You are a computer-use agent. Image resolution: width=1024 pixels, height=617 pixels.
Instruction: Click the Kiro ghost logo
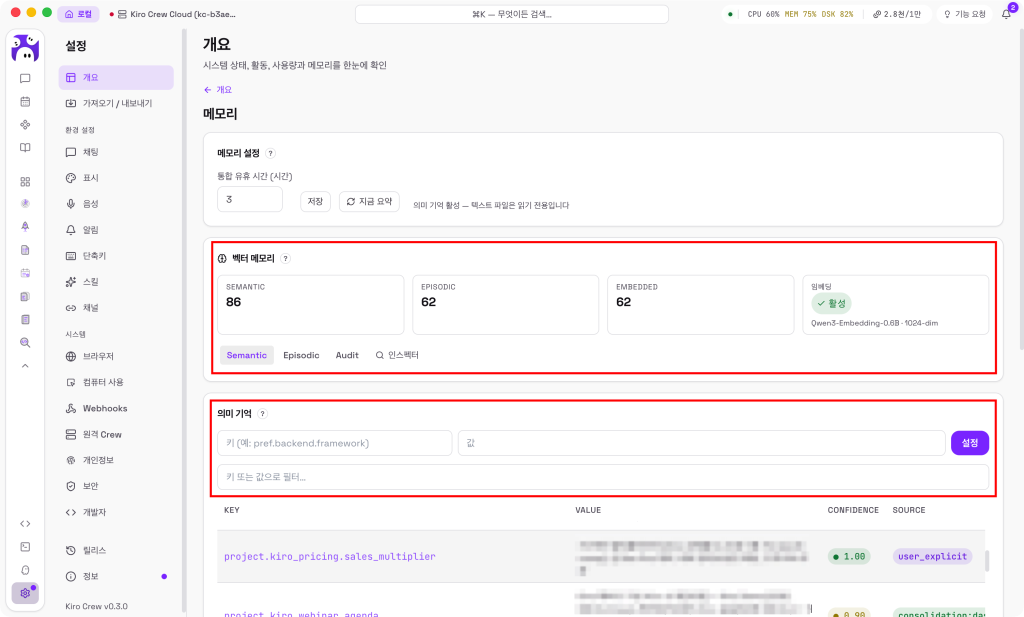point(25,48)
